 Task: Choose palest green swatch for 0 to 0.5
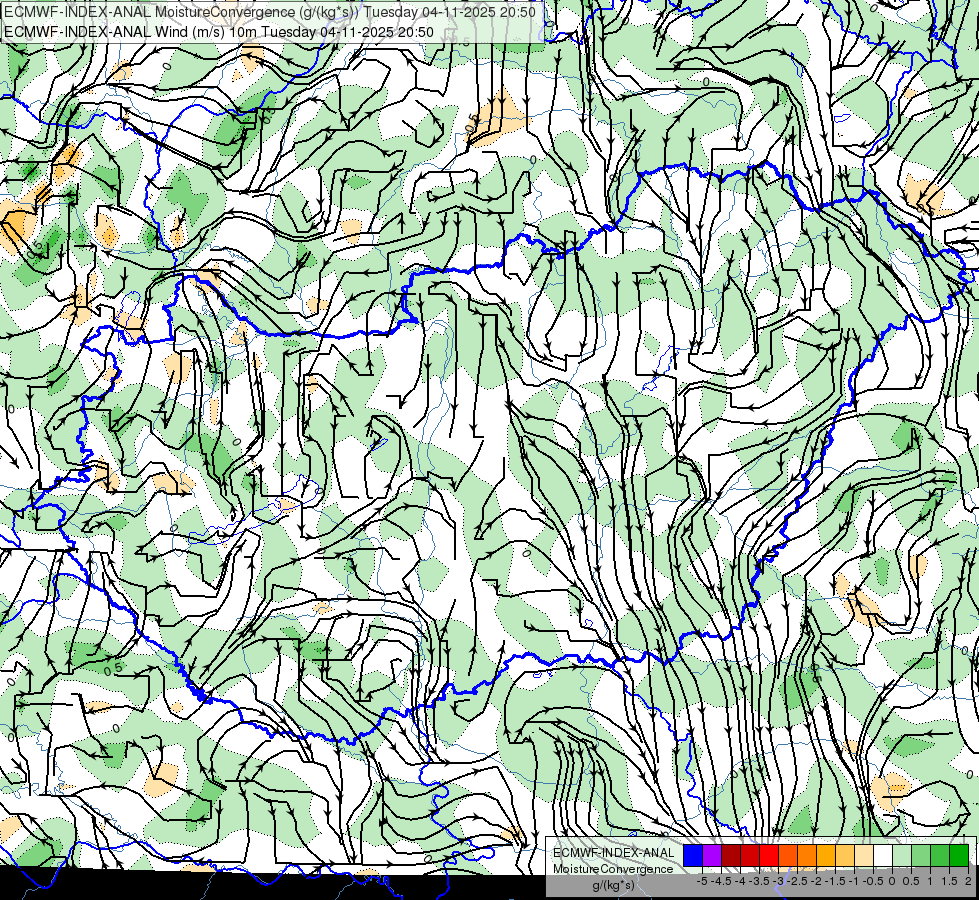[902, 856]
